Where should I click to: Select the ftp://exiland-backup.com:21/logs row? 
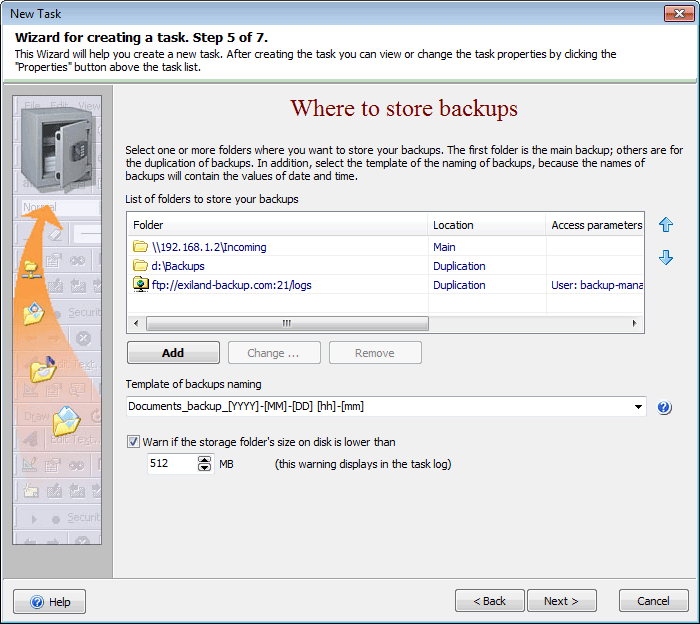pyautogui.click(x=386, y=285)
